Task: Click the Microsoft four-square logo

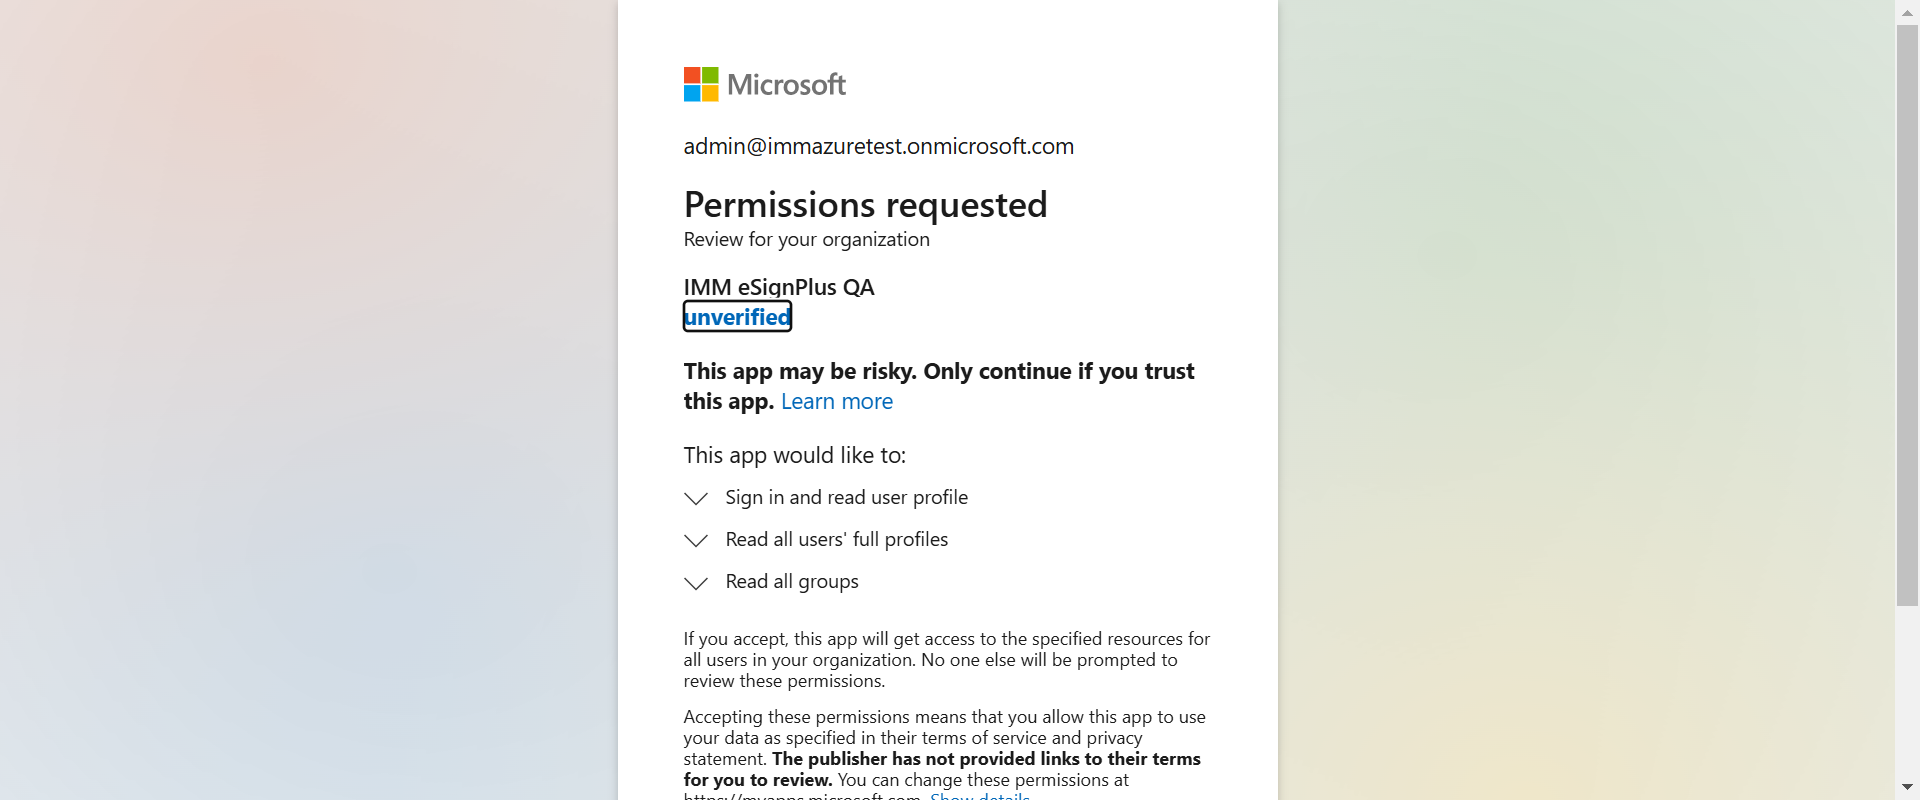Action: (701, 85)
